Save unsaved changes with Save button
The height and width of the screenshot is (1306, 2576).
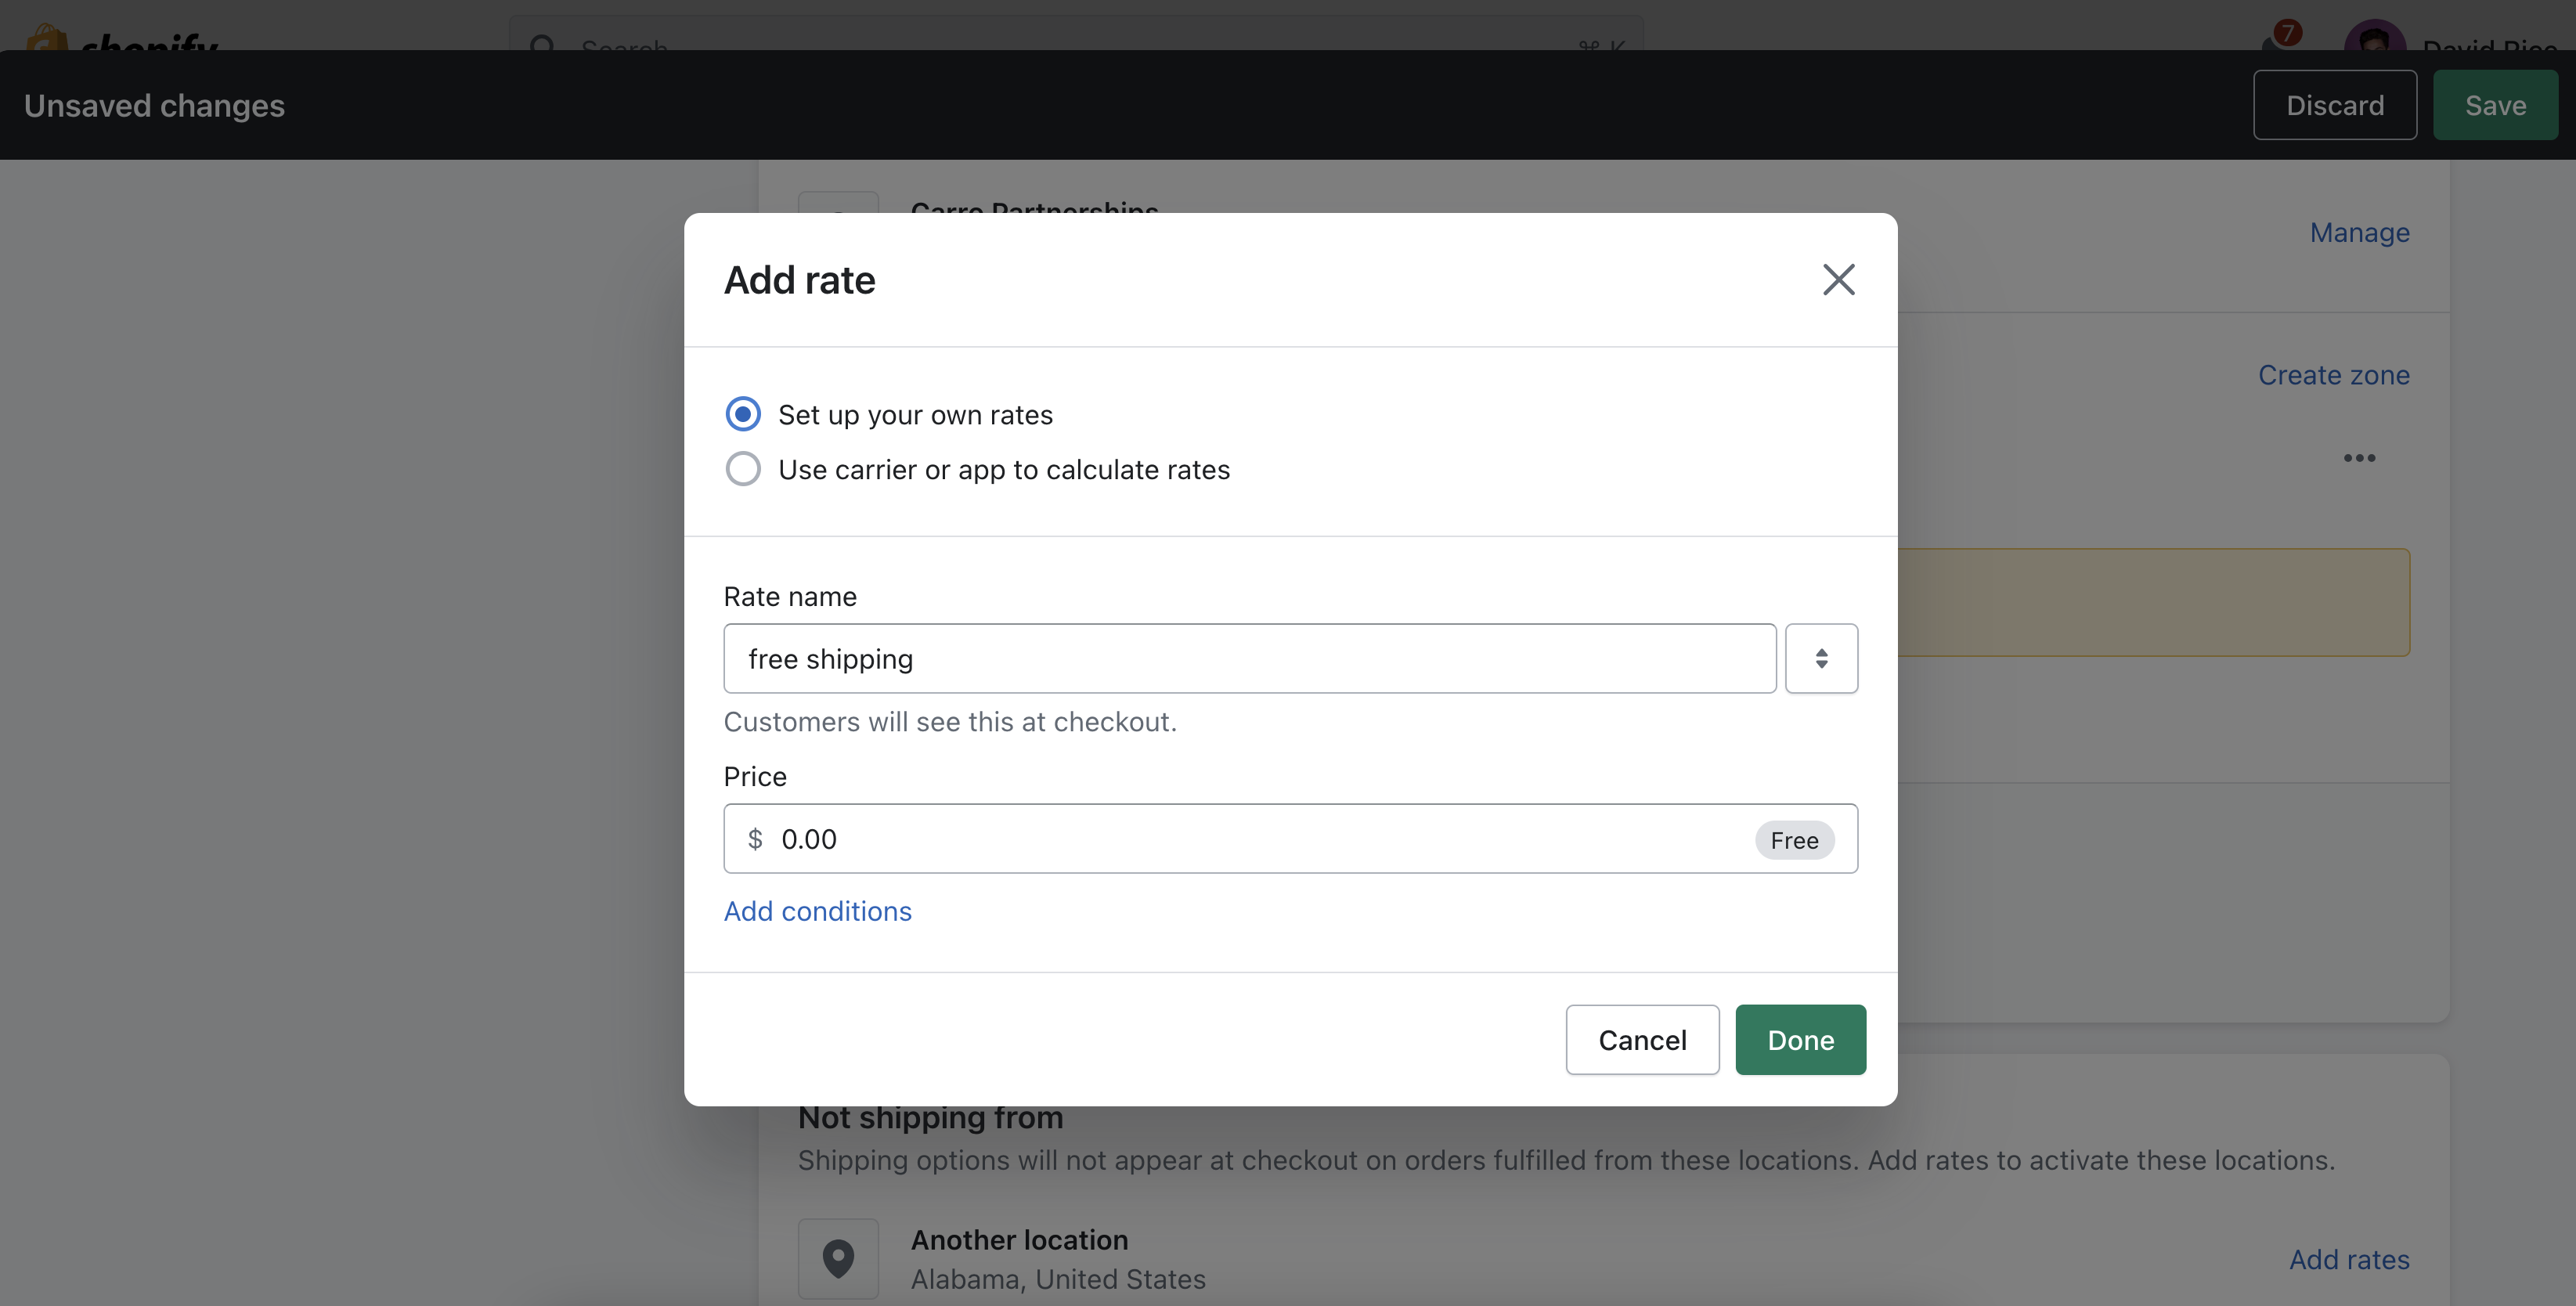point(2494,105)
